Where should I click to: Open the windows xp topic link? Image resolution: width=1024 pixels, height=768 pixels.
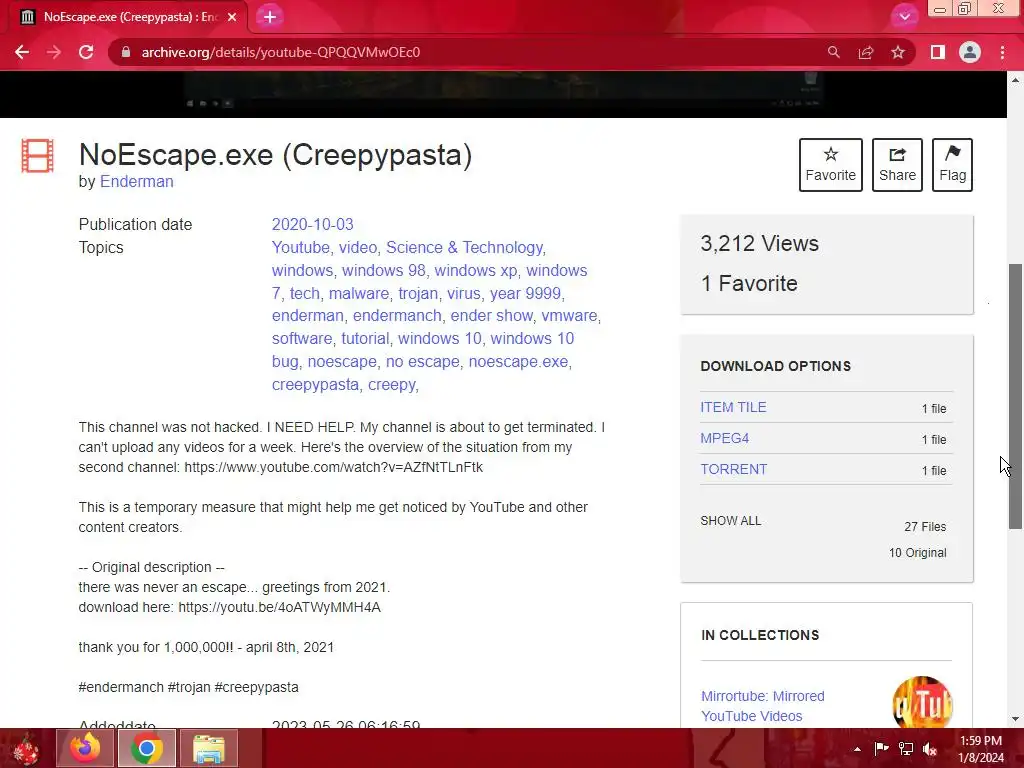[x=475, y=270]
